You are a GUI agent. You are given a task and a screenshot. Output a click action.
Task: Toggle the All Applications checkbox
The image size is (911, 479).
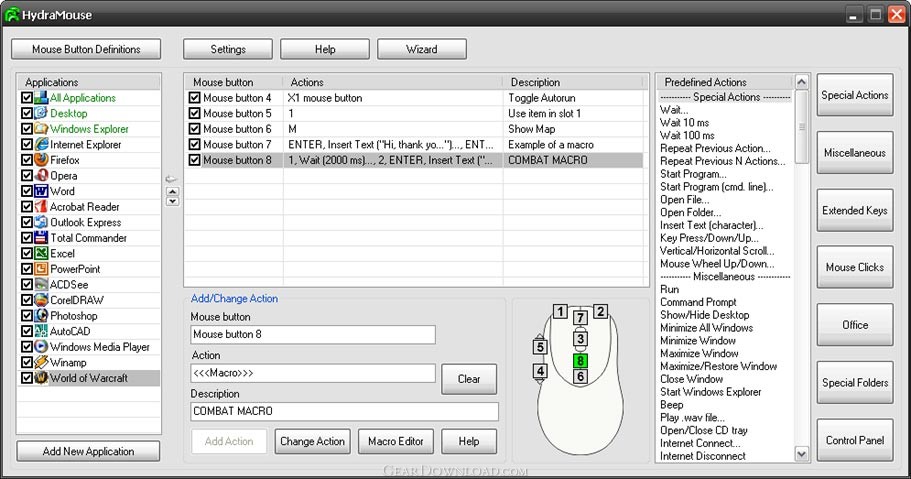[x=27, y=98]
